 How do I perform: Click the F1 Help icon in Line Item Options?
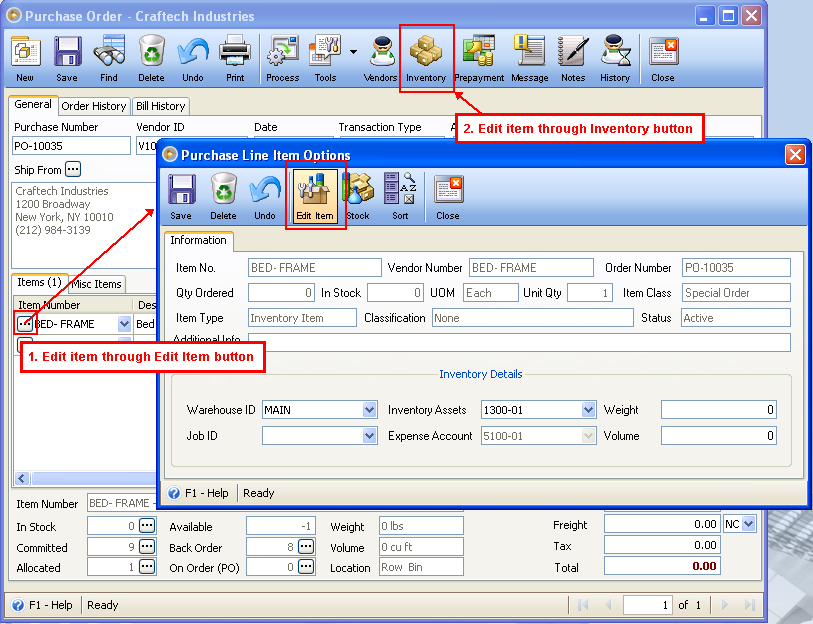174,493
